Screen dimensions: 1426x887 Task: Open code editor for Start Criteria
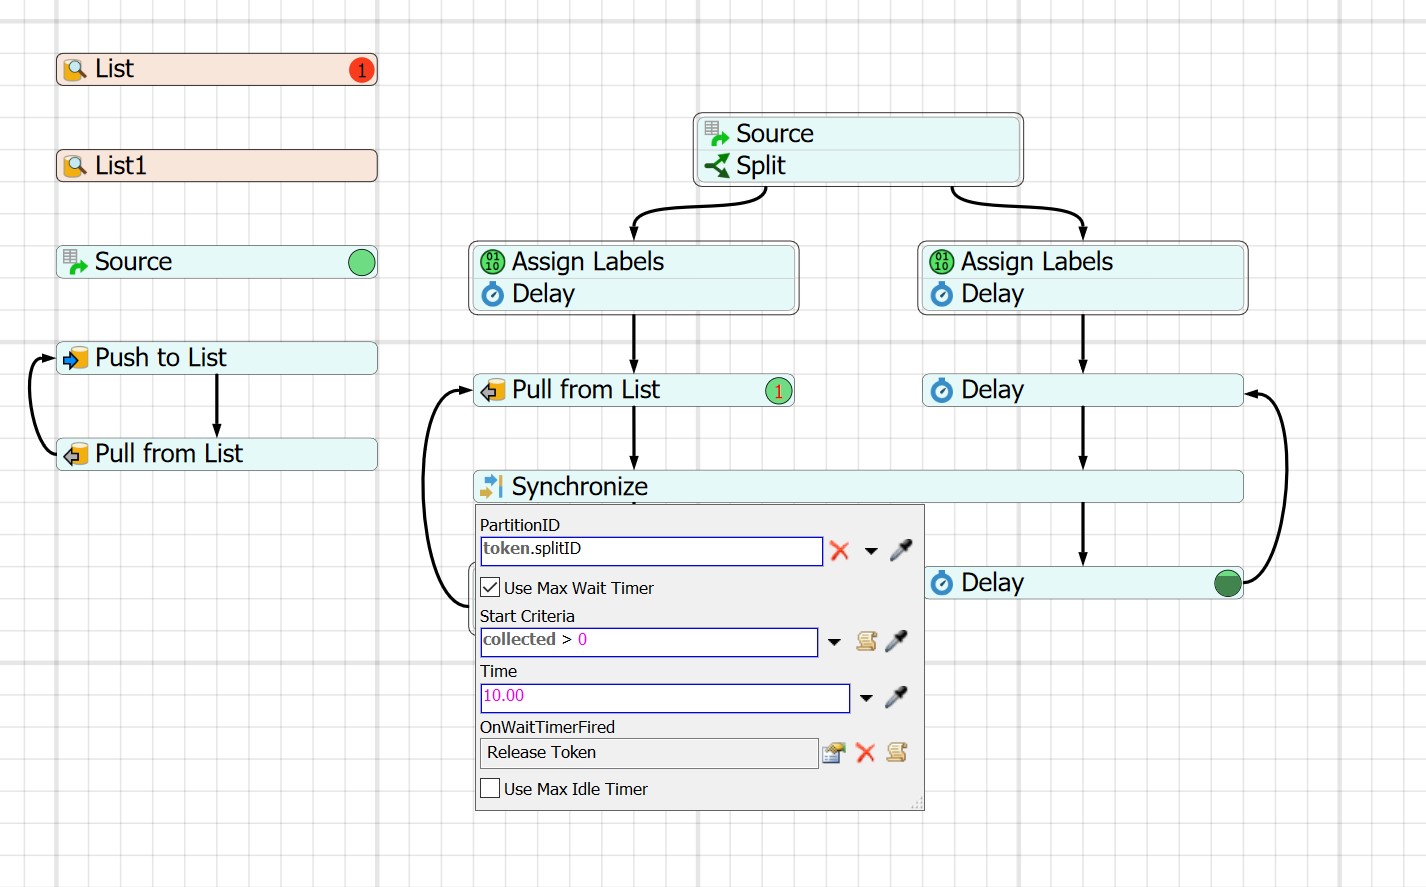866,641
